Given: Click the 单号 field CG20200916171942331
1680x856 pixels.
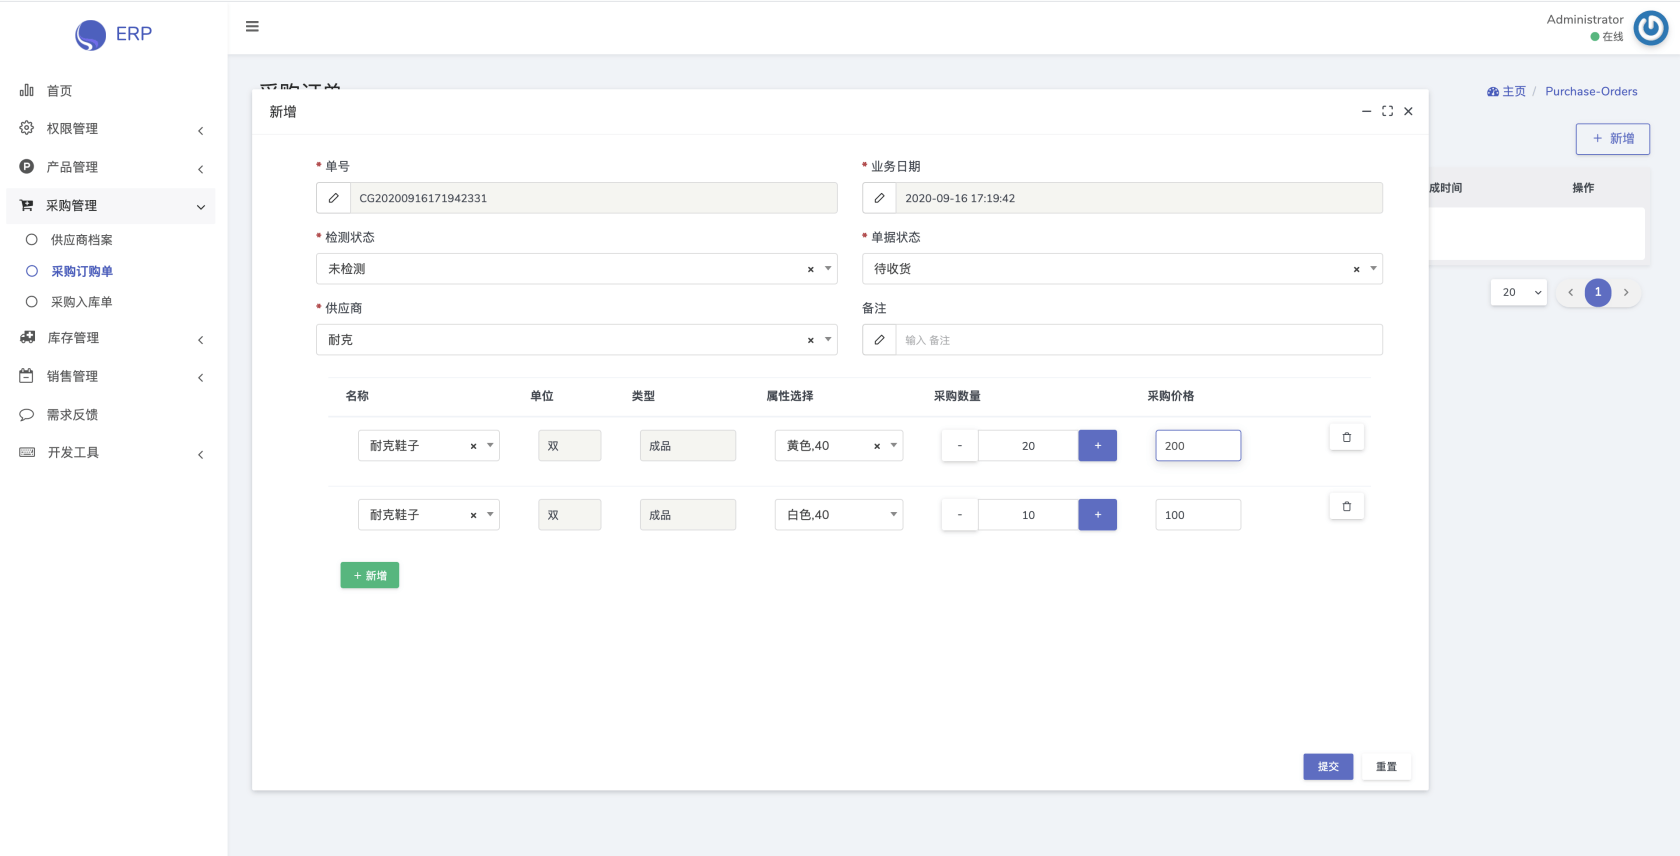Looking at the screenshot, I should [594, 198].
